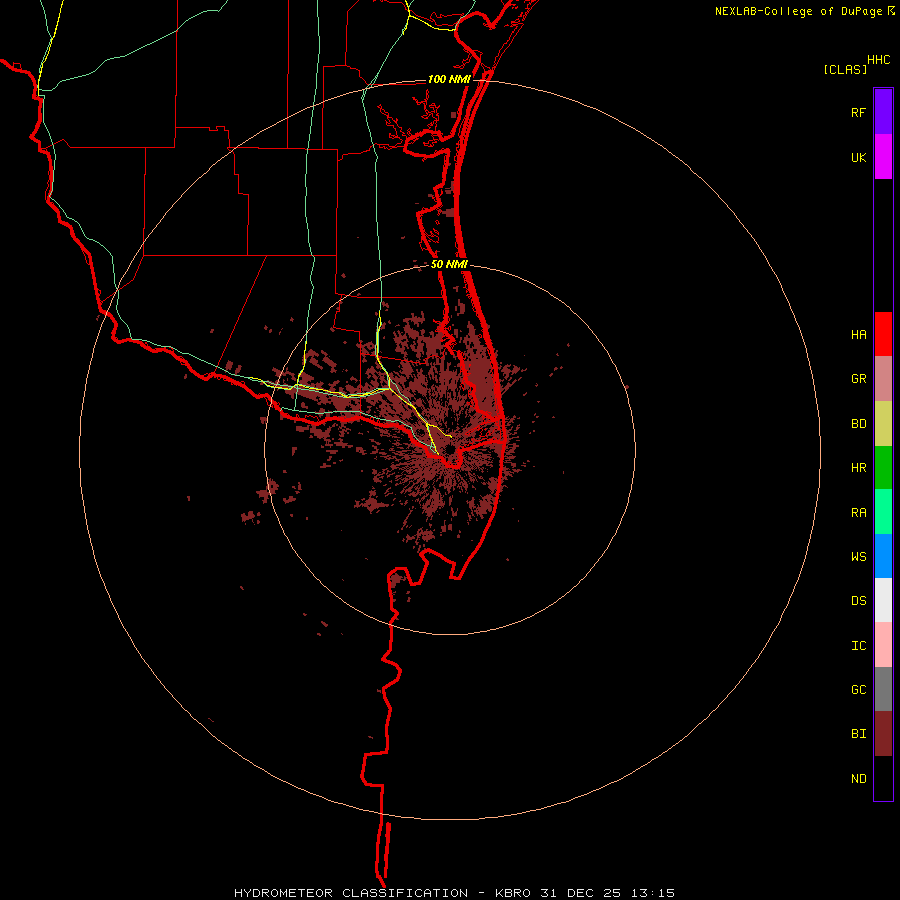Image resolution: width=900 pixels, height=900 pixels.
Task: Click the RF purple legend swatch
Action: [x=883, y=112]
